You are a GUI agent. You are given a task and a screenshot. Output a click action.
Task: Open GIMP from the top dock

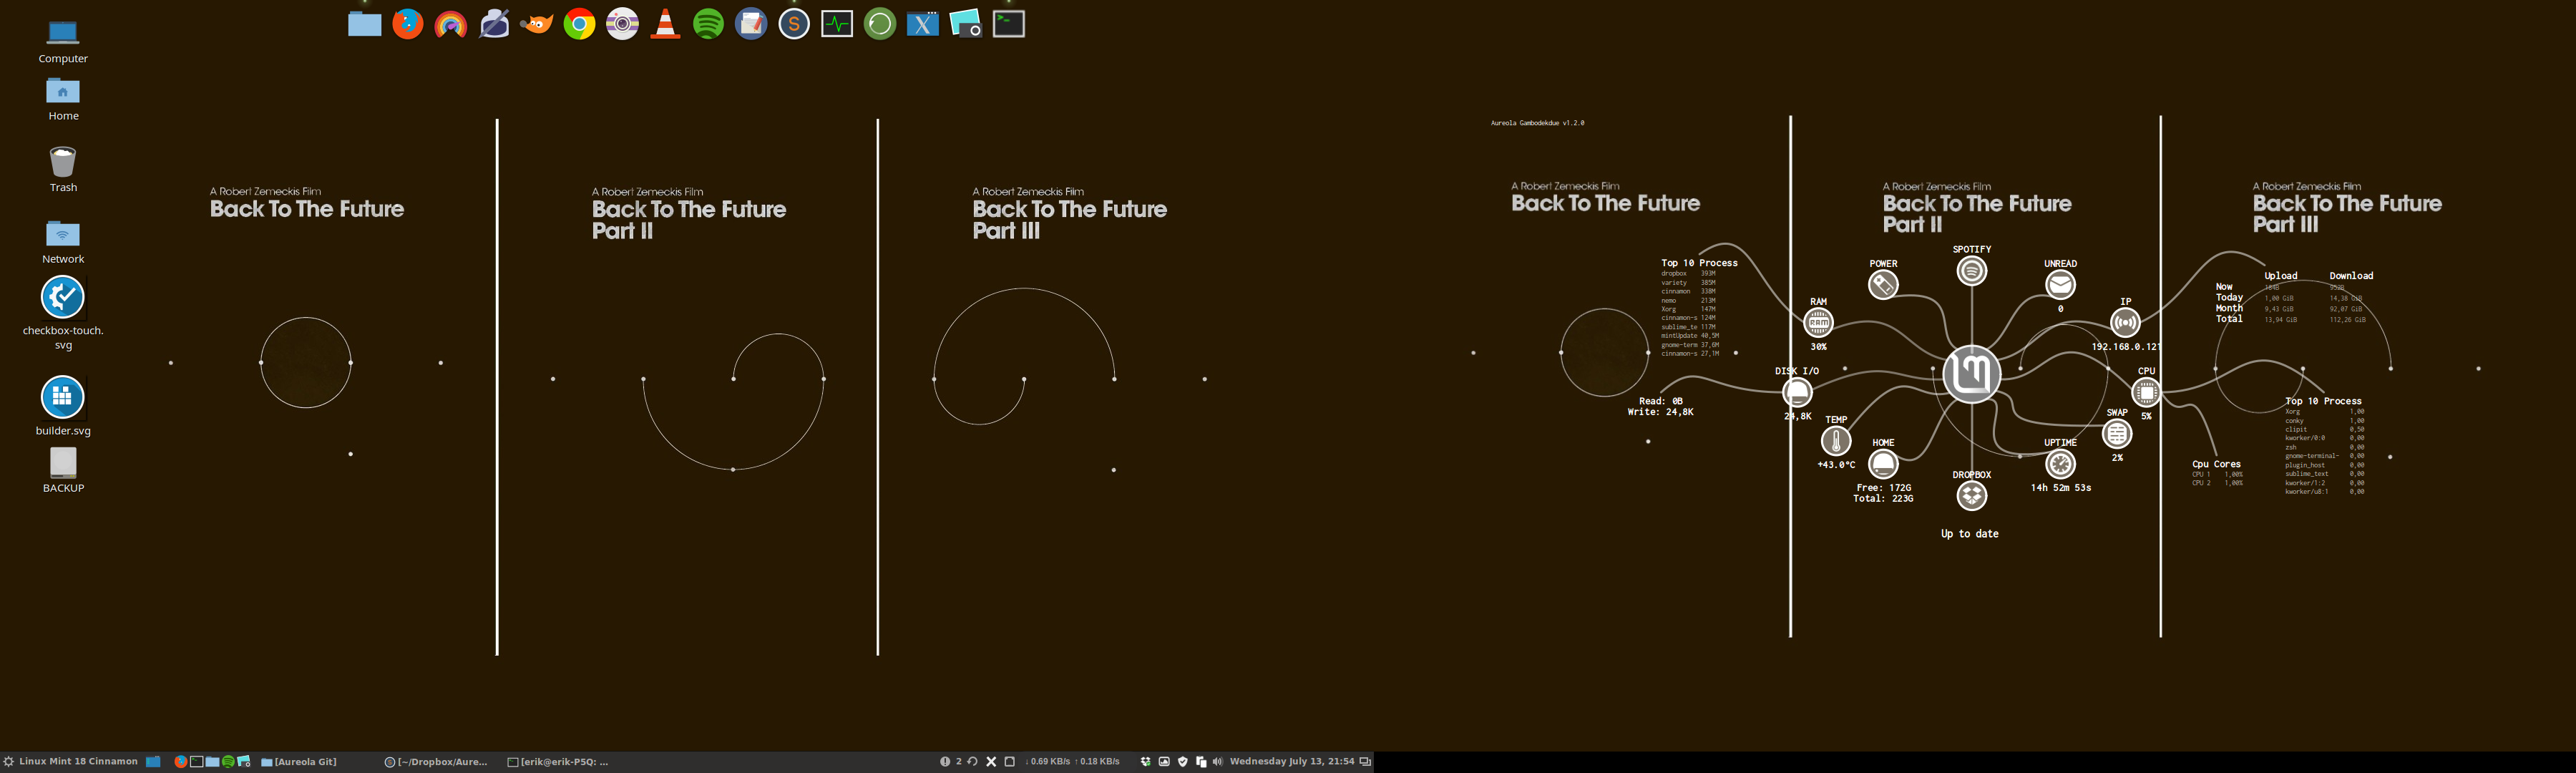537,24
